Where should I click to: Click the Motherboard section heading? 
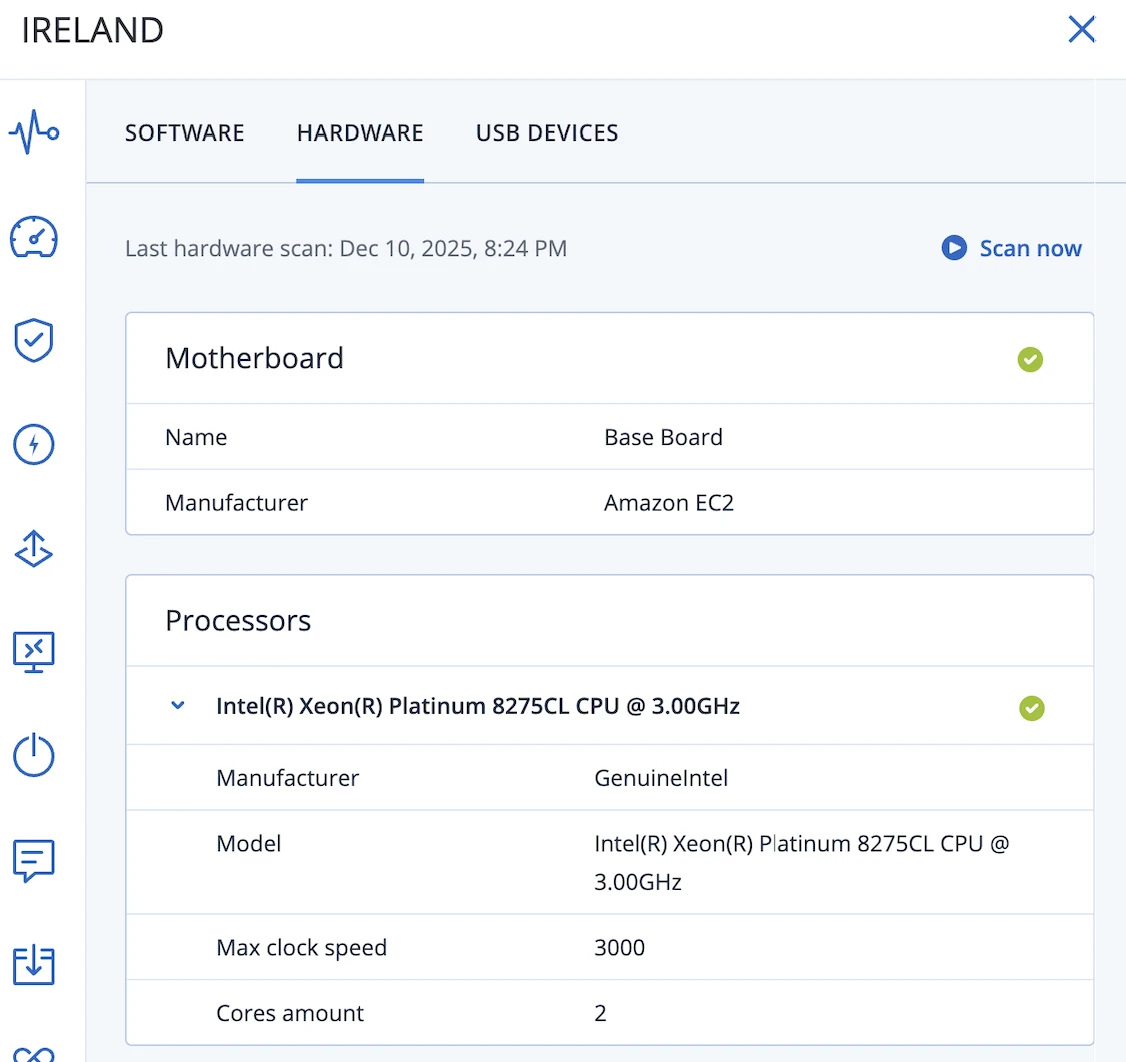[x=254, y=358]
